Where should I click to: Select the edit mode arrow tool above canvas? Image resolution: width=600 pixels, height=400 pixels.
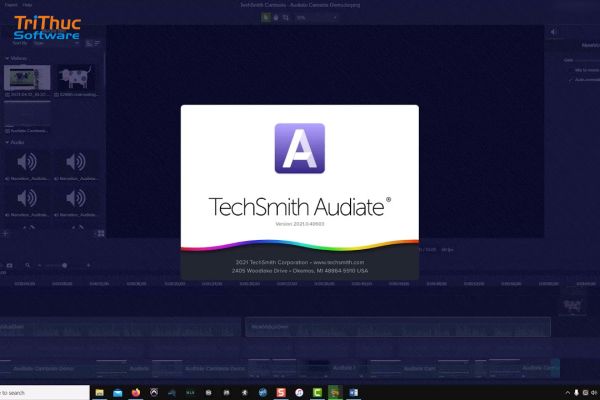[x=266, y=18]
